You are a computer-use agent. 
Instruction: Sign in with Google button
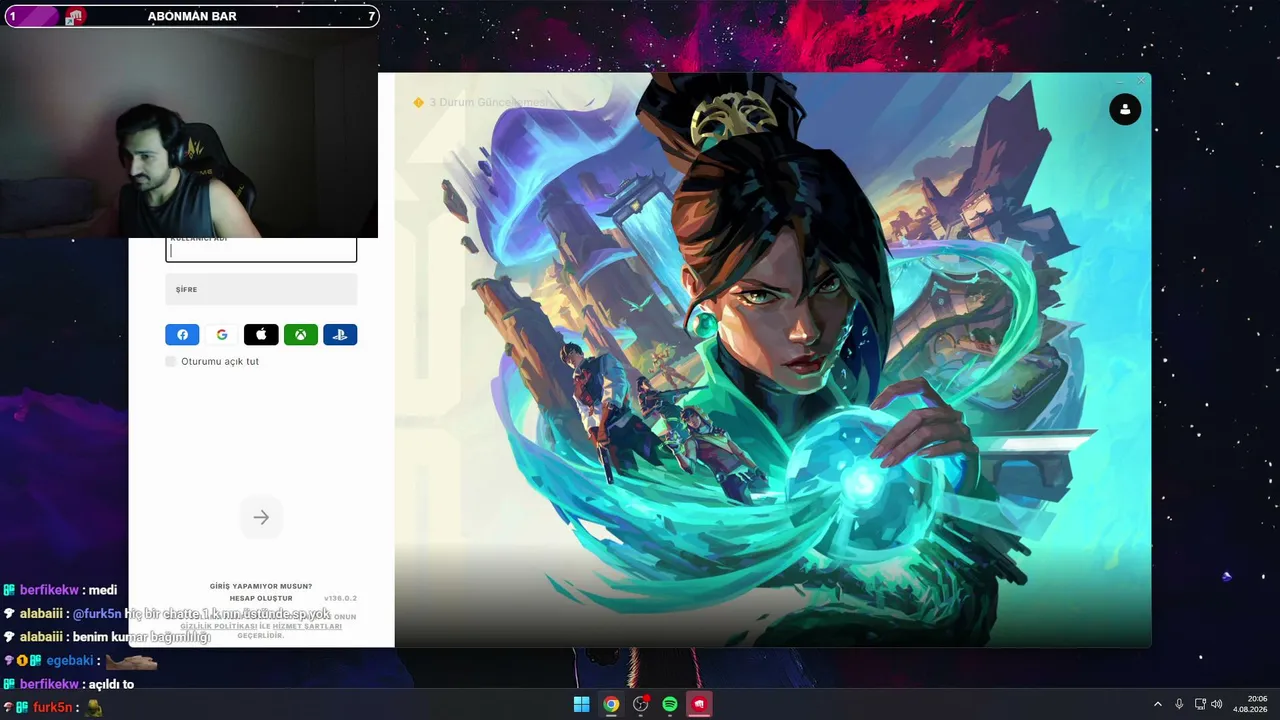click(x=222, y=335)
